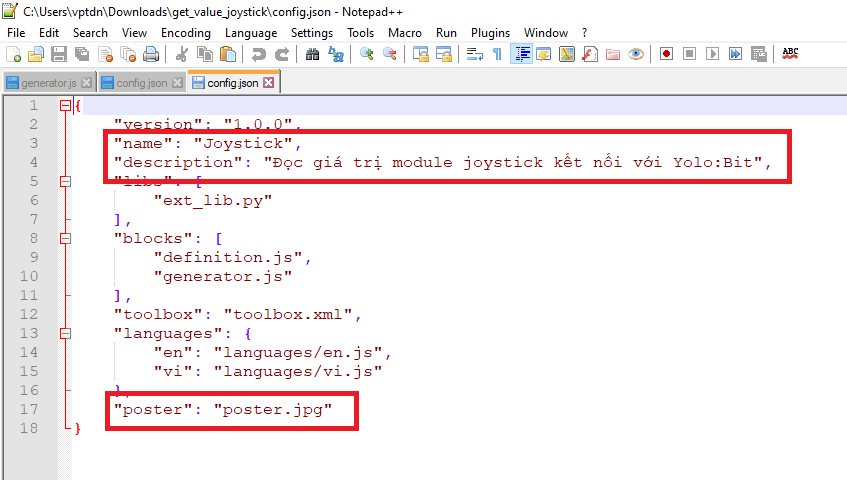The height and width of the screenshot is (480, 847).
Task: Toggle the Monitoring eye icon
Action: point(636,54)
